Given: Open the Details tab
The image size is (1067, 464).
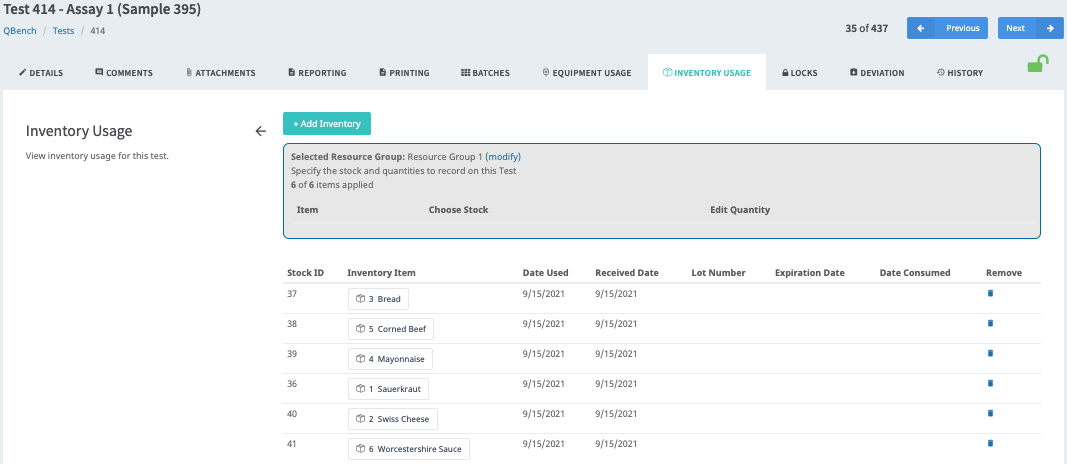Looking at the screenshot, I should click(x=41, y=73).
